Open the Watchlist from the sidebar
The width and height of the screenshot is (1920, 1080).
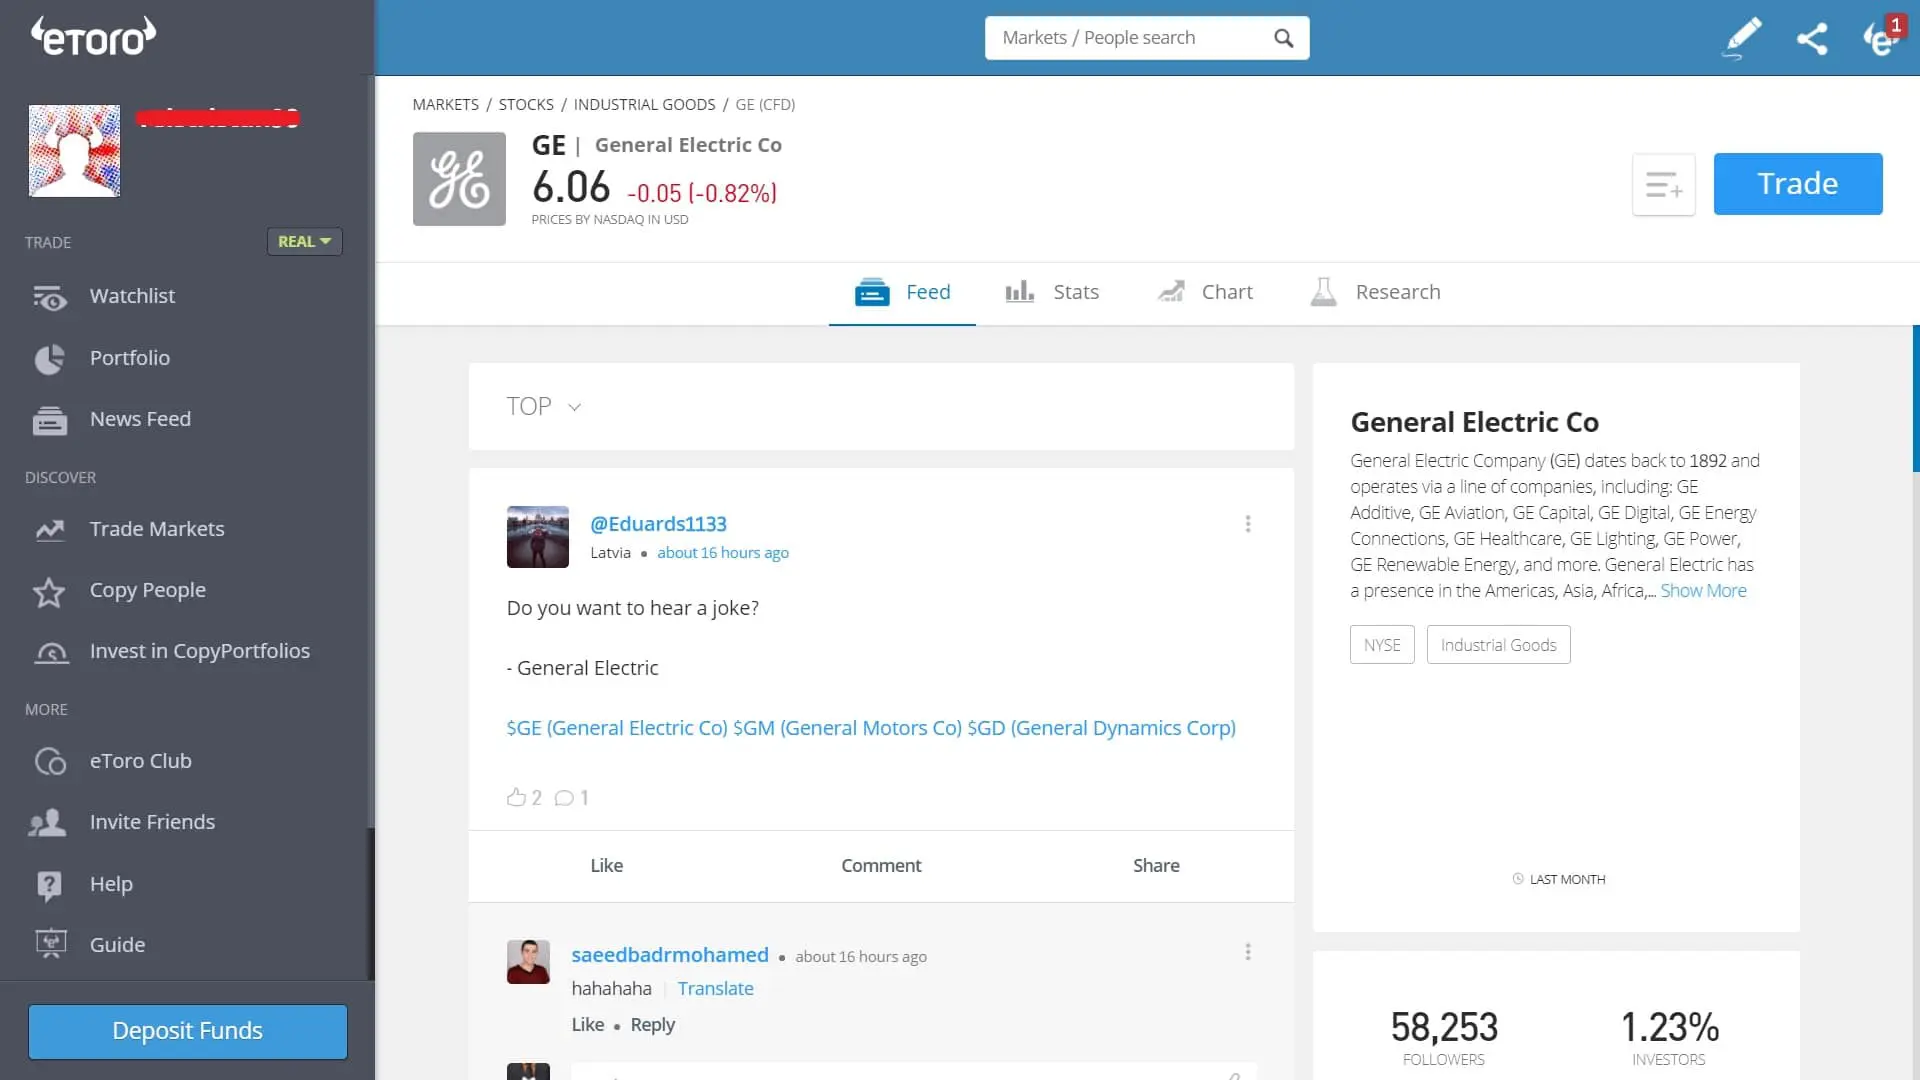pos(132,295)
